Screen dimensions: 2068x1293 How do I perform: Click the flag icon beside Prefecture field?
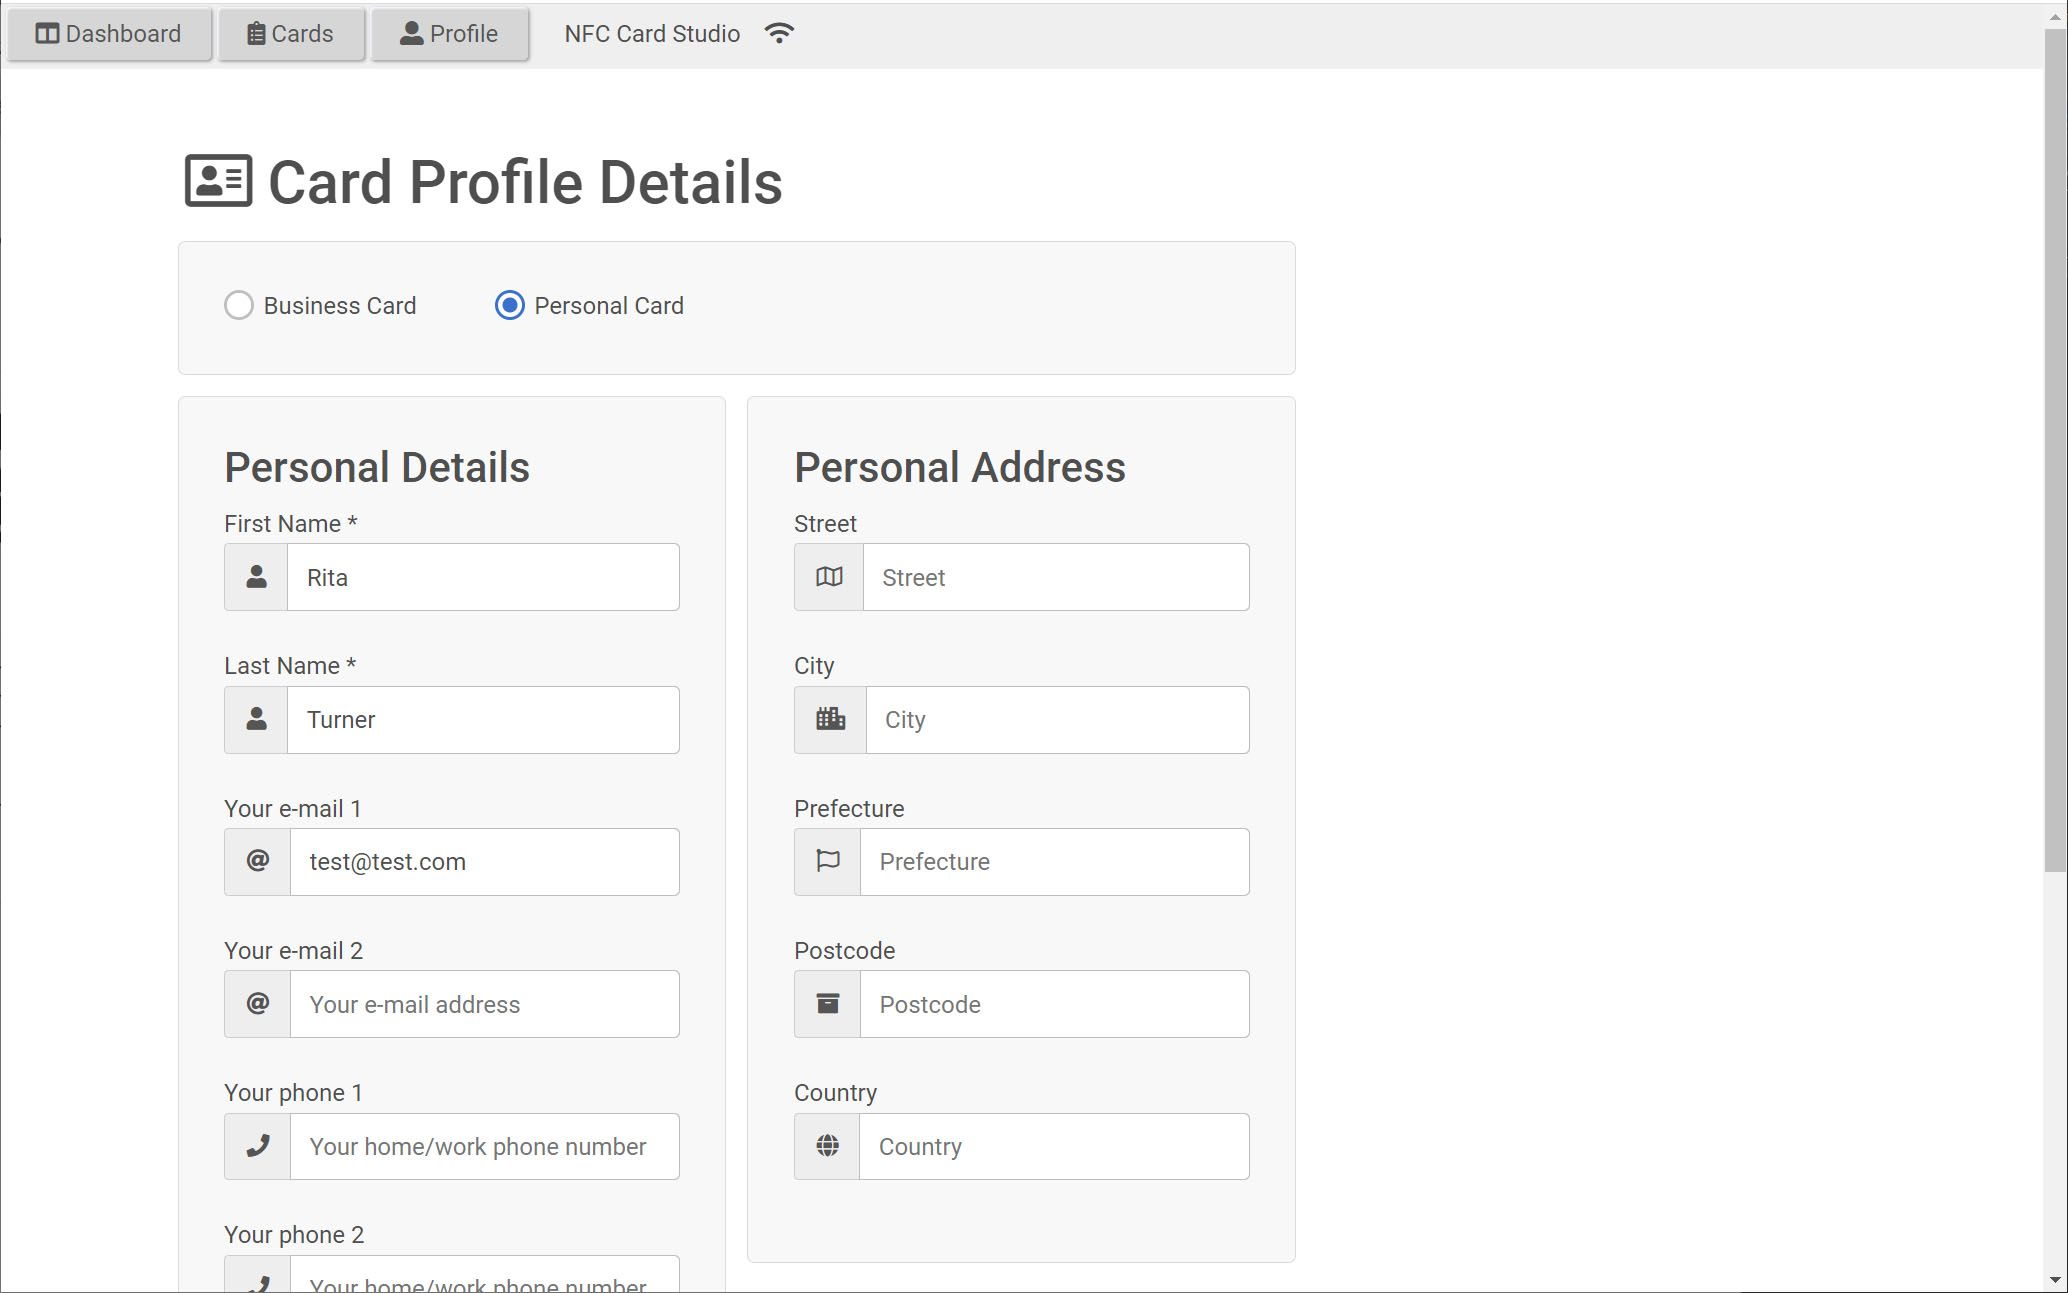pos(828,861)
